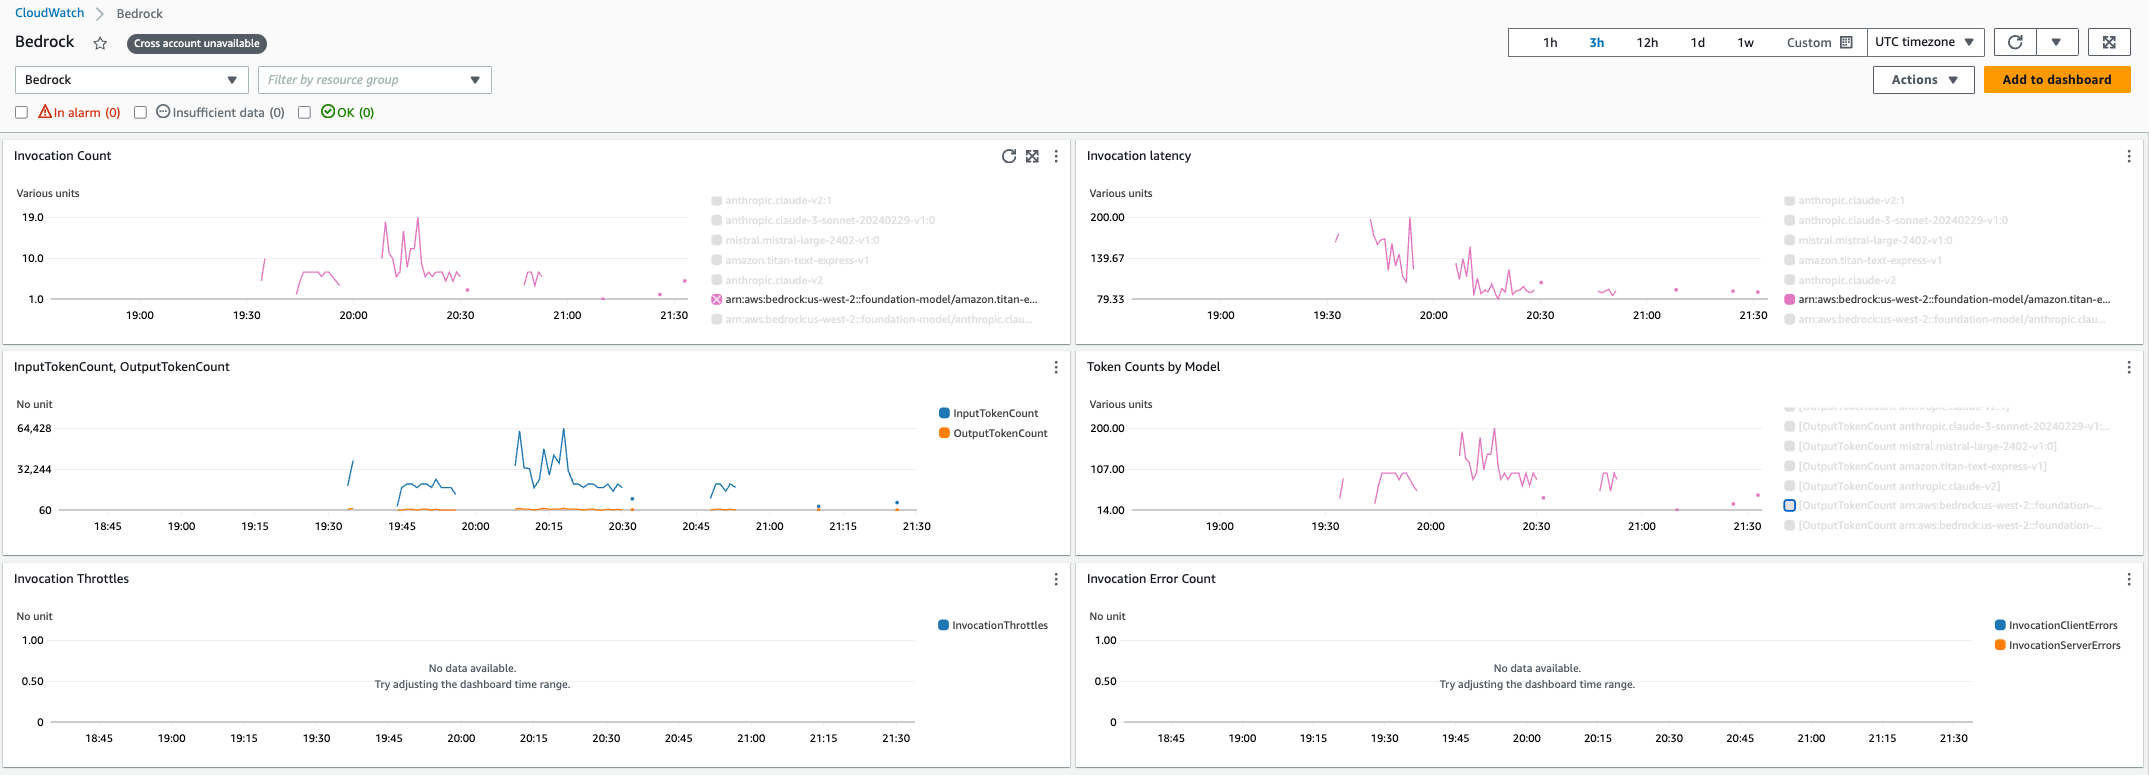2149x775 pixels.
Task: Open custom time range calendar icon
Action: (x=1846, y=42)
